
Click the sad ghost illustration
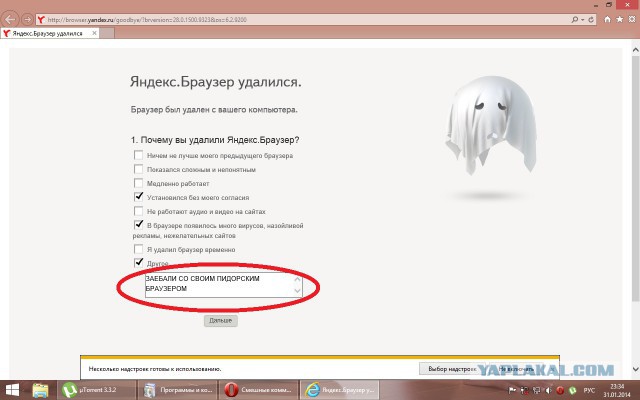[x=491, y=124]
